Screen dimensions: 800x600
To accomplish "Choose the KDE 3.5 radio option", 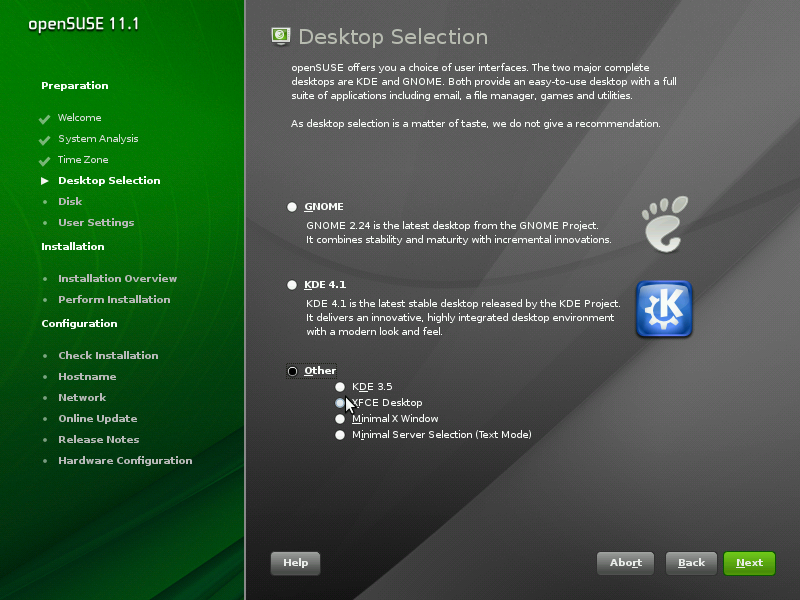I will tap(340, 387).
